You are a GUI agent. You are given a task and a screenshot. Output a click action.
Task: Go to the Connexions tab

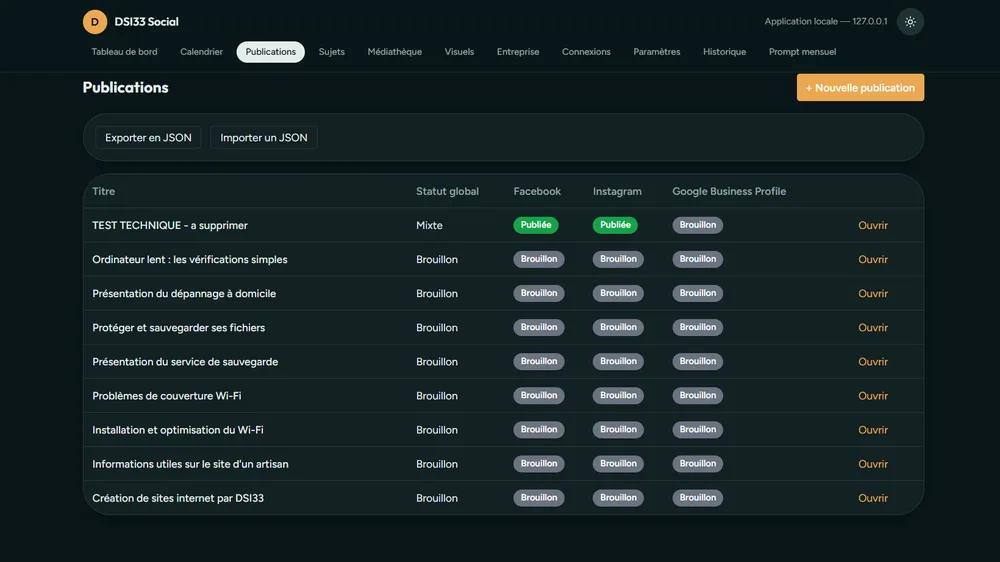point(586,52)
